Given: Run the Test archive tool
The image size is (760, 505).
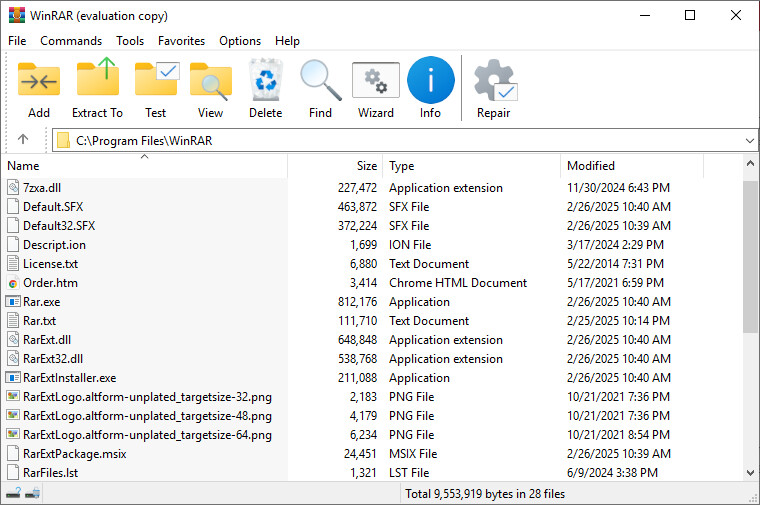Looking at the screenshot, I should pyautogui.click(x=155, y=82).
